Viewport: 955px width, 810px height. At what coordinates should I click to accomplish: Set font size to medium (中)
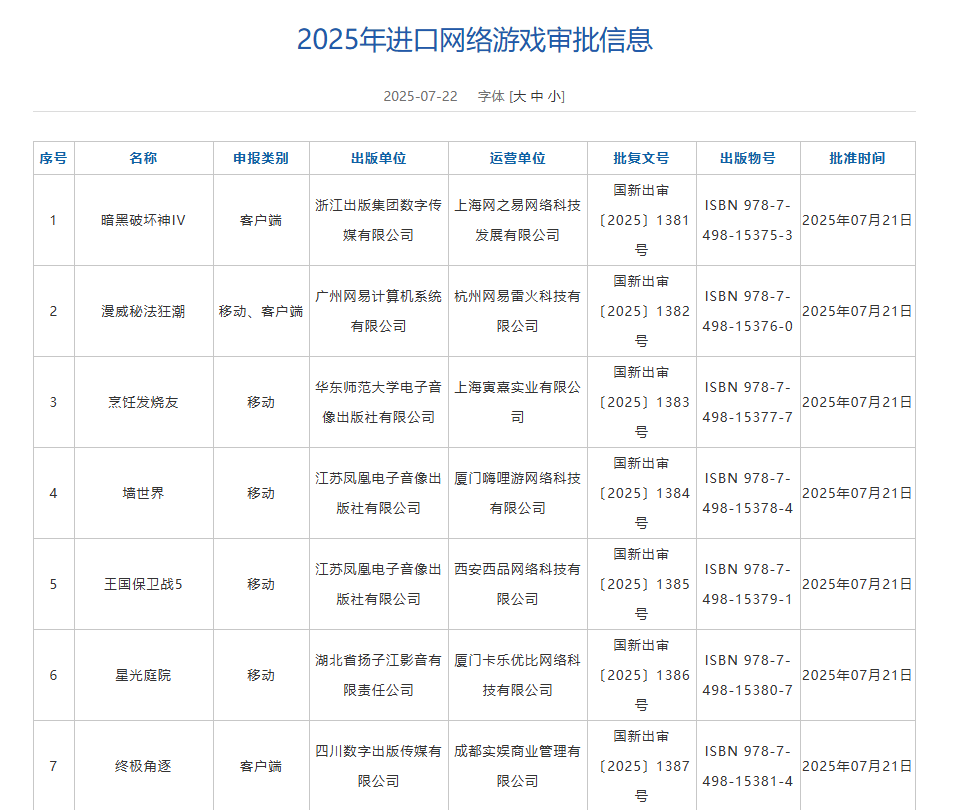[537, 96]
